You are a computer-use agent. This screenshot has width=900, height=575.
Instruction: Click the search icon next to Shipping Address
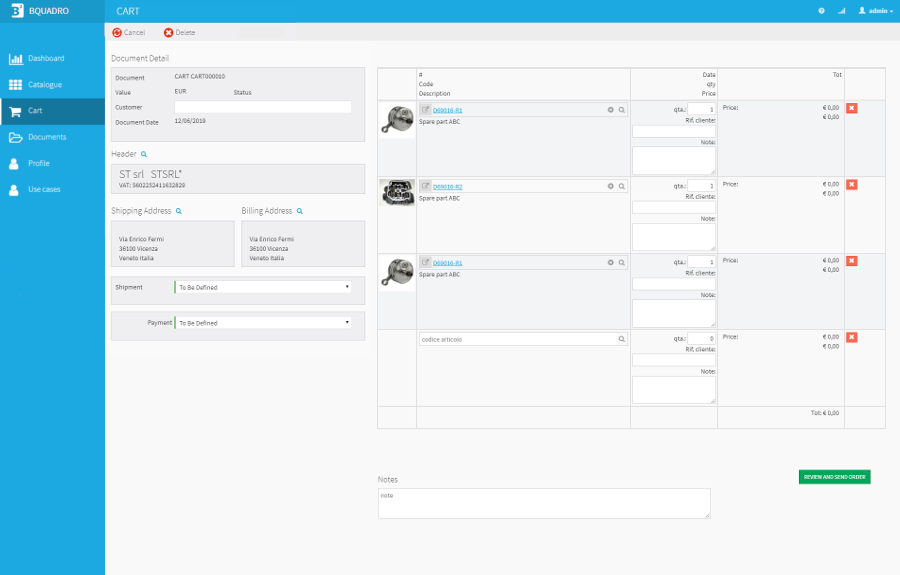[179, 211]
